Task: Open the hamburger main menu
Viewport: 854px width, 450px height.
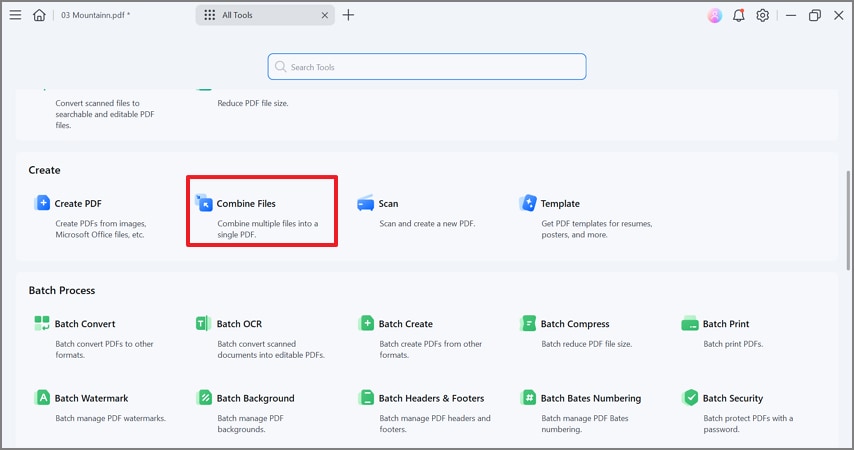Action: (x=15, y=15)
